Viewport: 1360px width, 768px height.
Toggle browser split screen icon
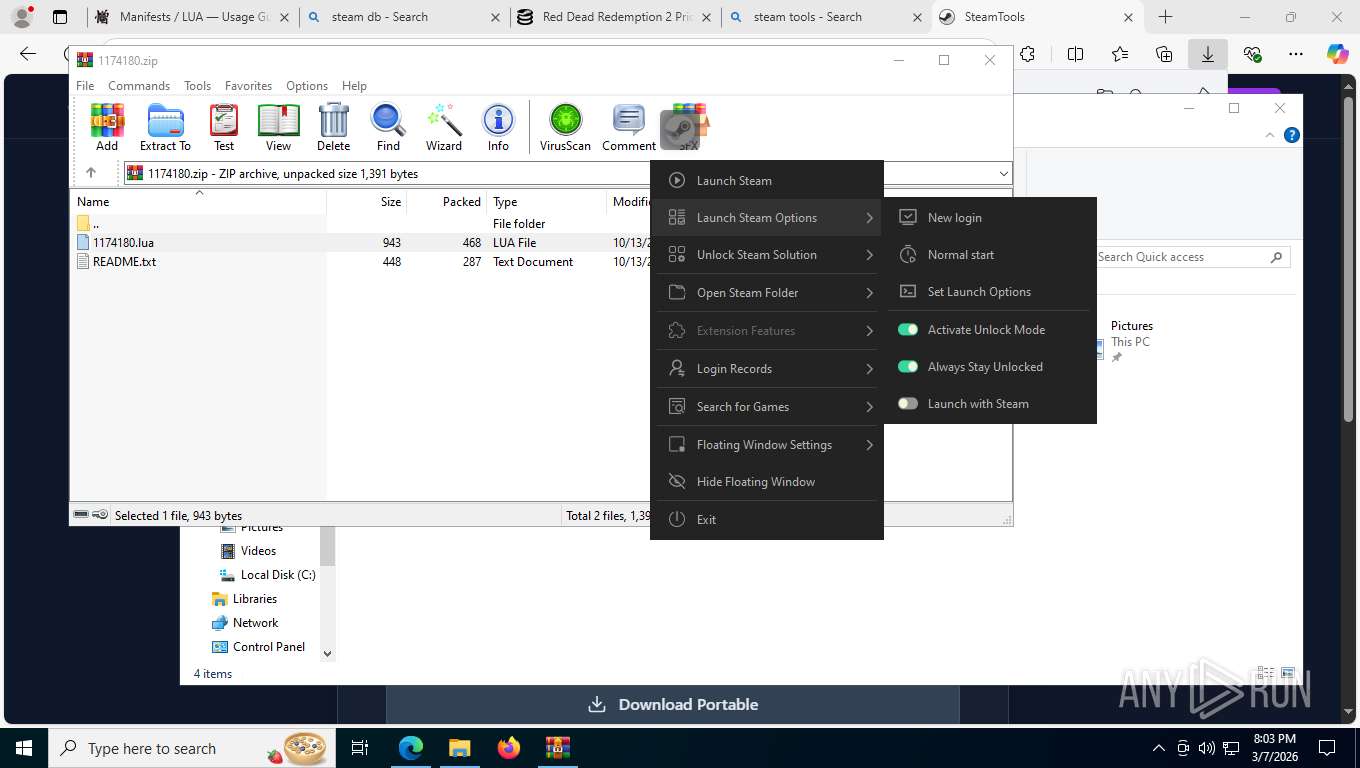tap(1075, 54)
